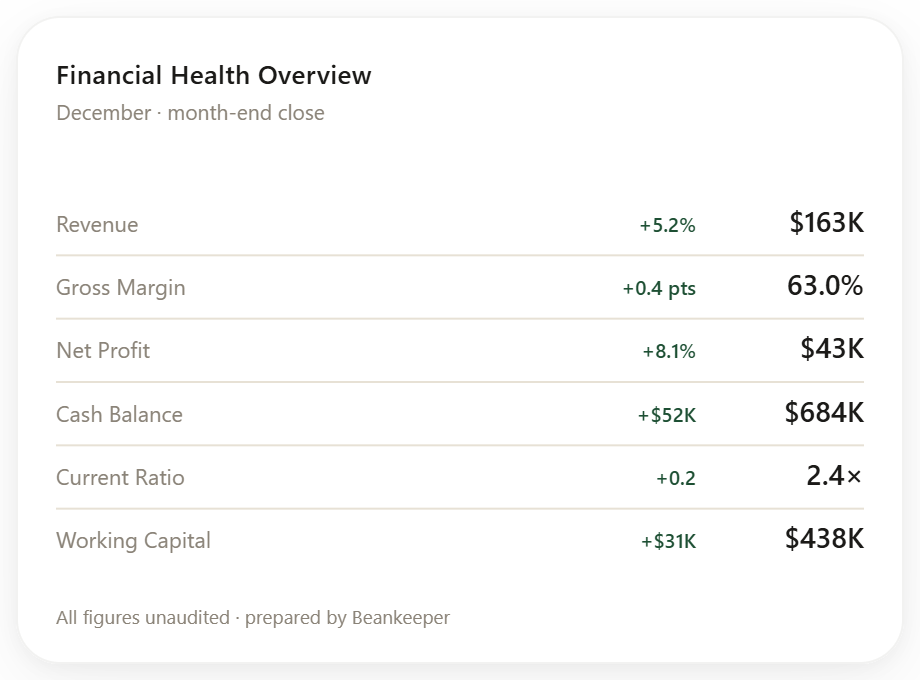
Task: Select the 63.0% gross margin value
Action: click(826, 286)
